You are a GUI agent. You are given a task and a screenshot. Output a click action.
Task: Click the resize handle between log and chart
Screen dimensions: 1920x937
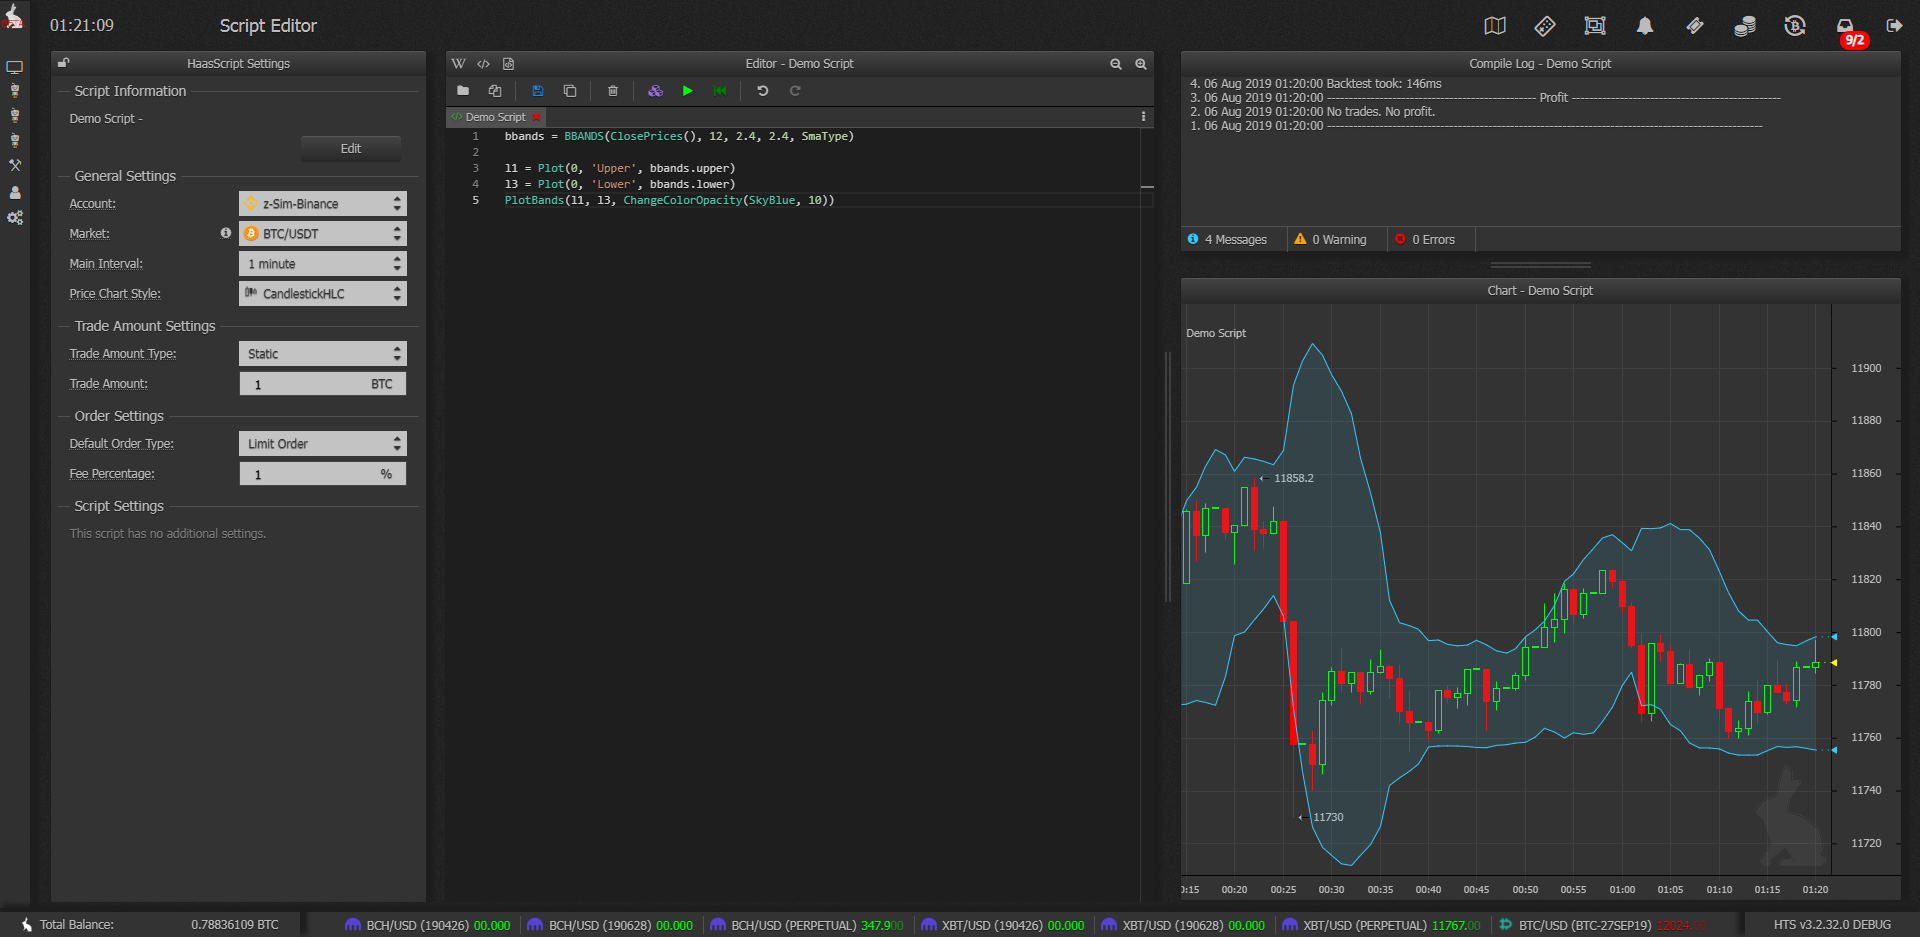(1540, 265)
